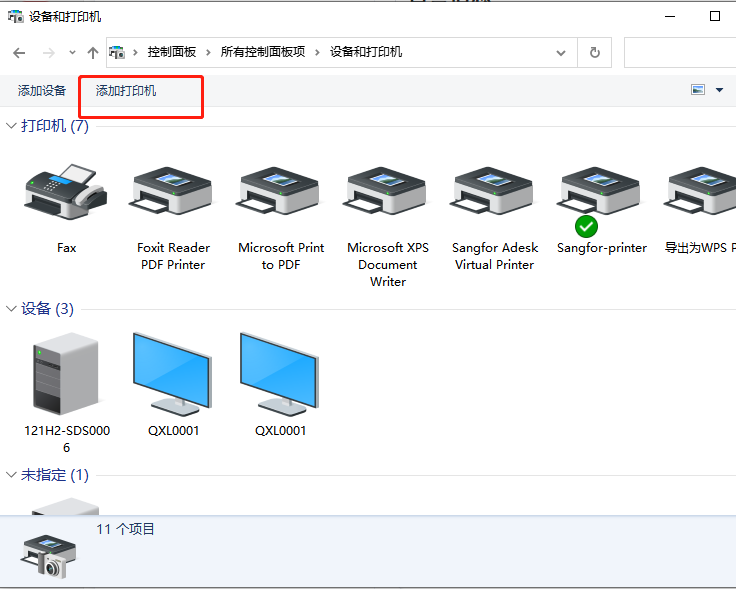736x589 pixels.
Task: Open recent locations dropdown arrow
Action: [x=72, y=53]
